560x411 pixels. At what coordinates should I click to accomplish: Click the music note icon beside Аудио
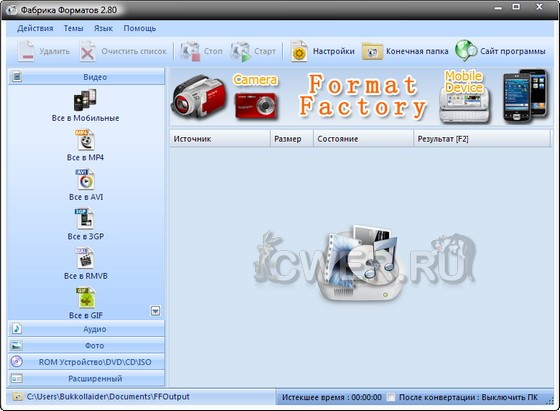(17, 329)
